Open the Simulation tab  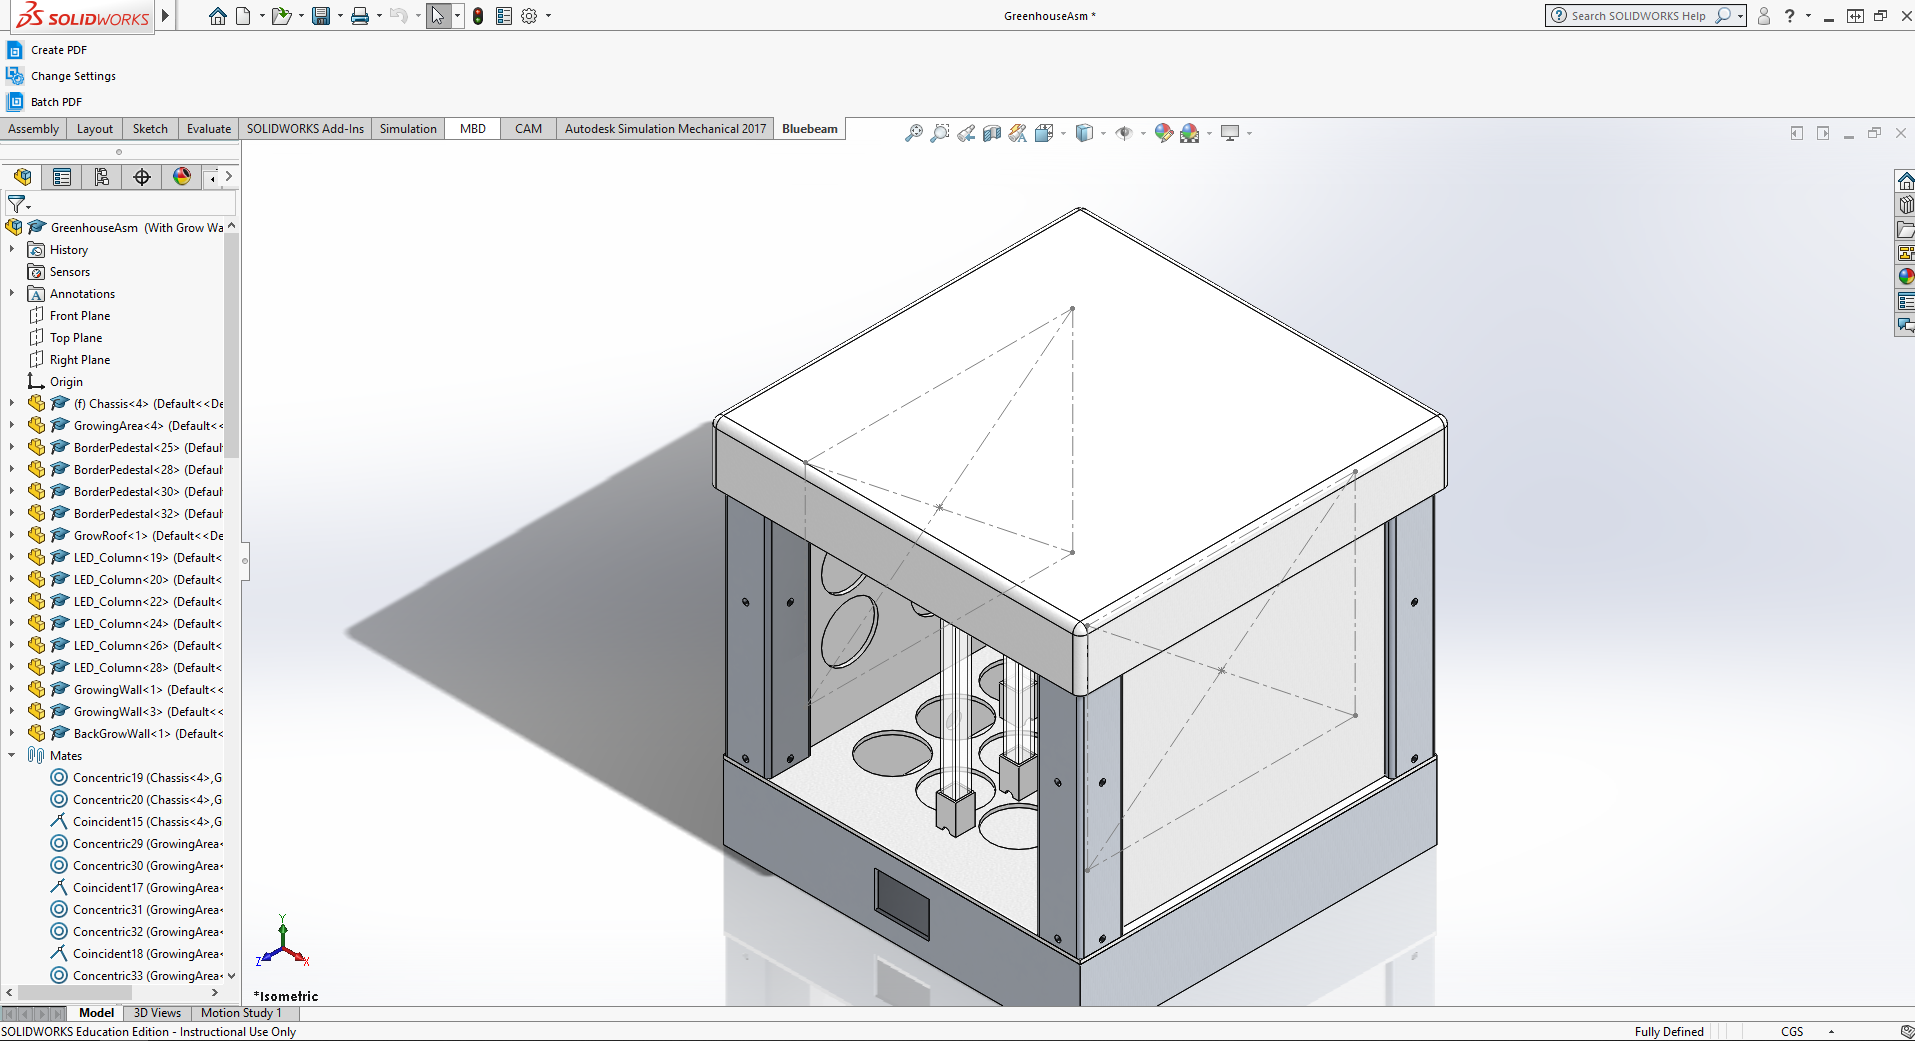[408, 129]
